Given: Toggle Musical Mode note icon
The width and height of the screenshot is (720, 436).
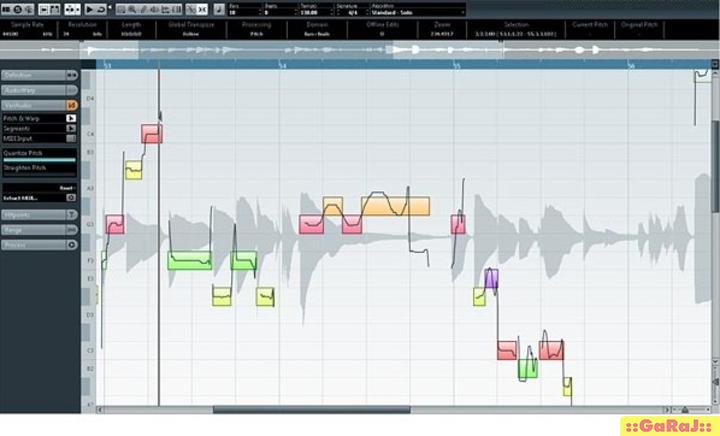Looking at the screenshot, I should tap(219, 9).
